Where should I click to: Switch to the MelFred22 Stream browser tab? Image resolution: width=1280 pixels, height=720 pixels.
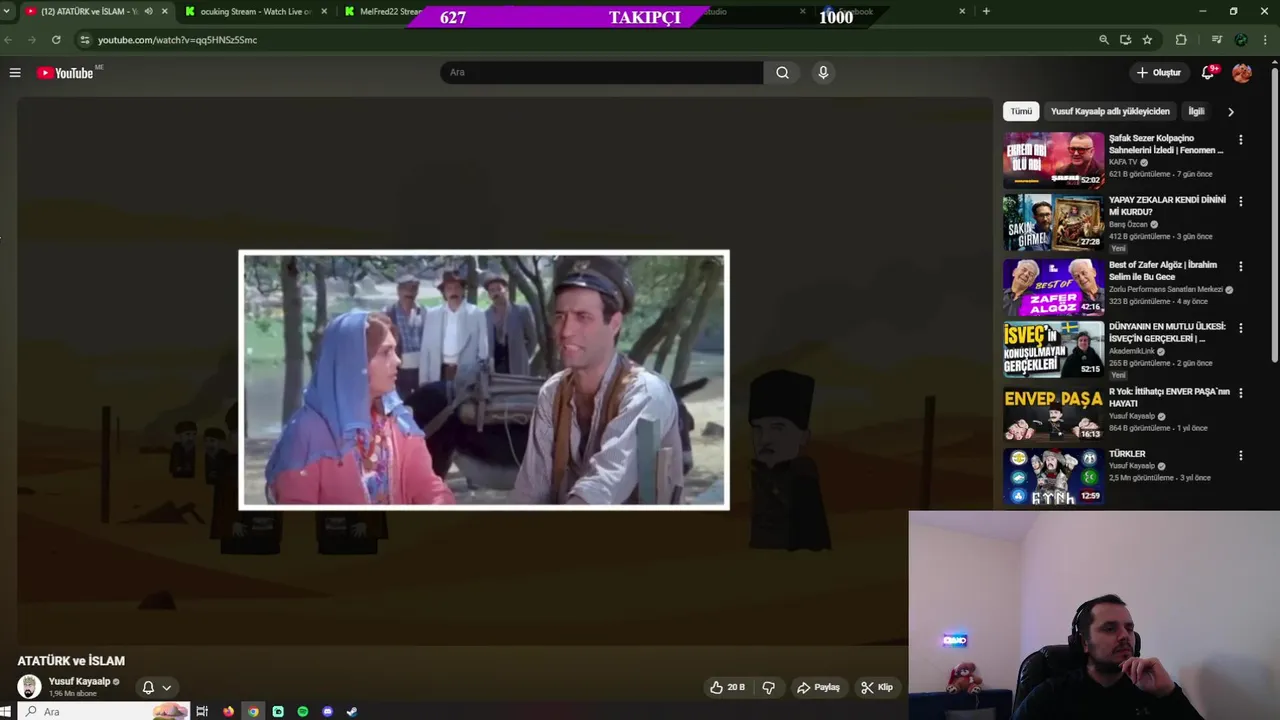coord(385,11)
